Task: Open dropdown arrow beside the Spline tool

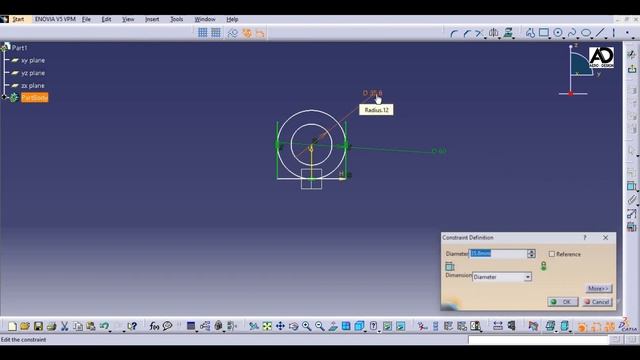Action: tap(578, 38)
